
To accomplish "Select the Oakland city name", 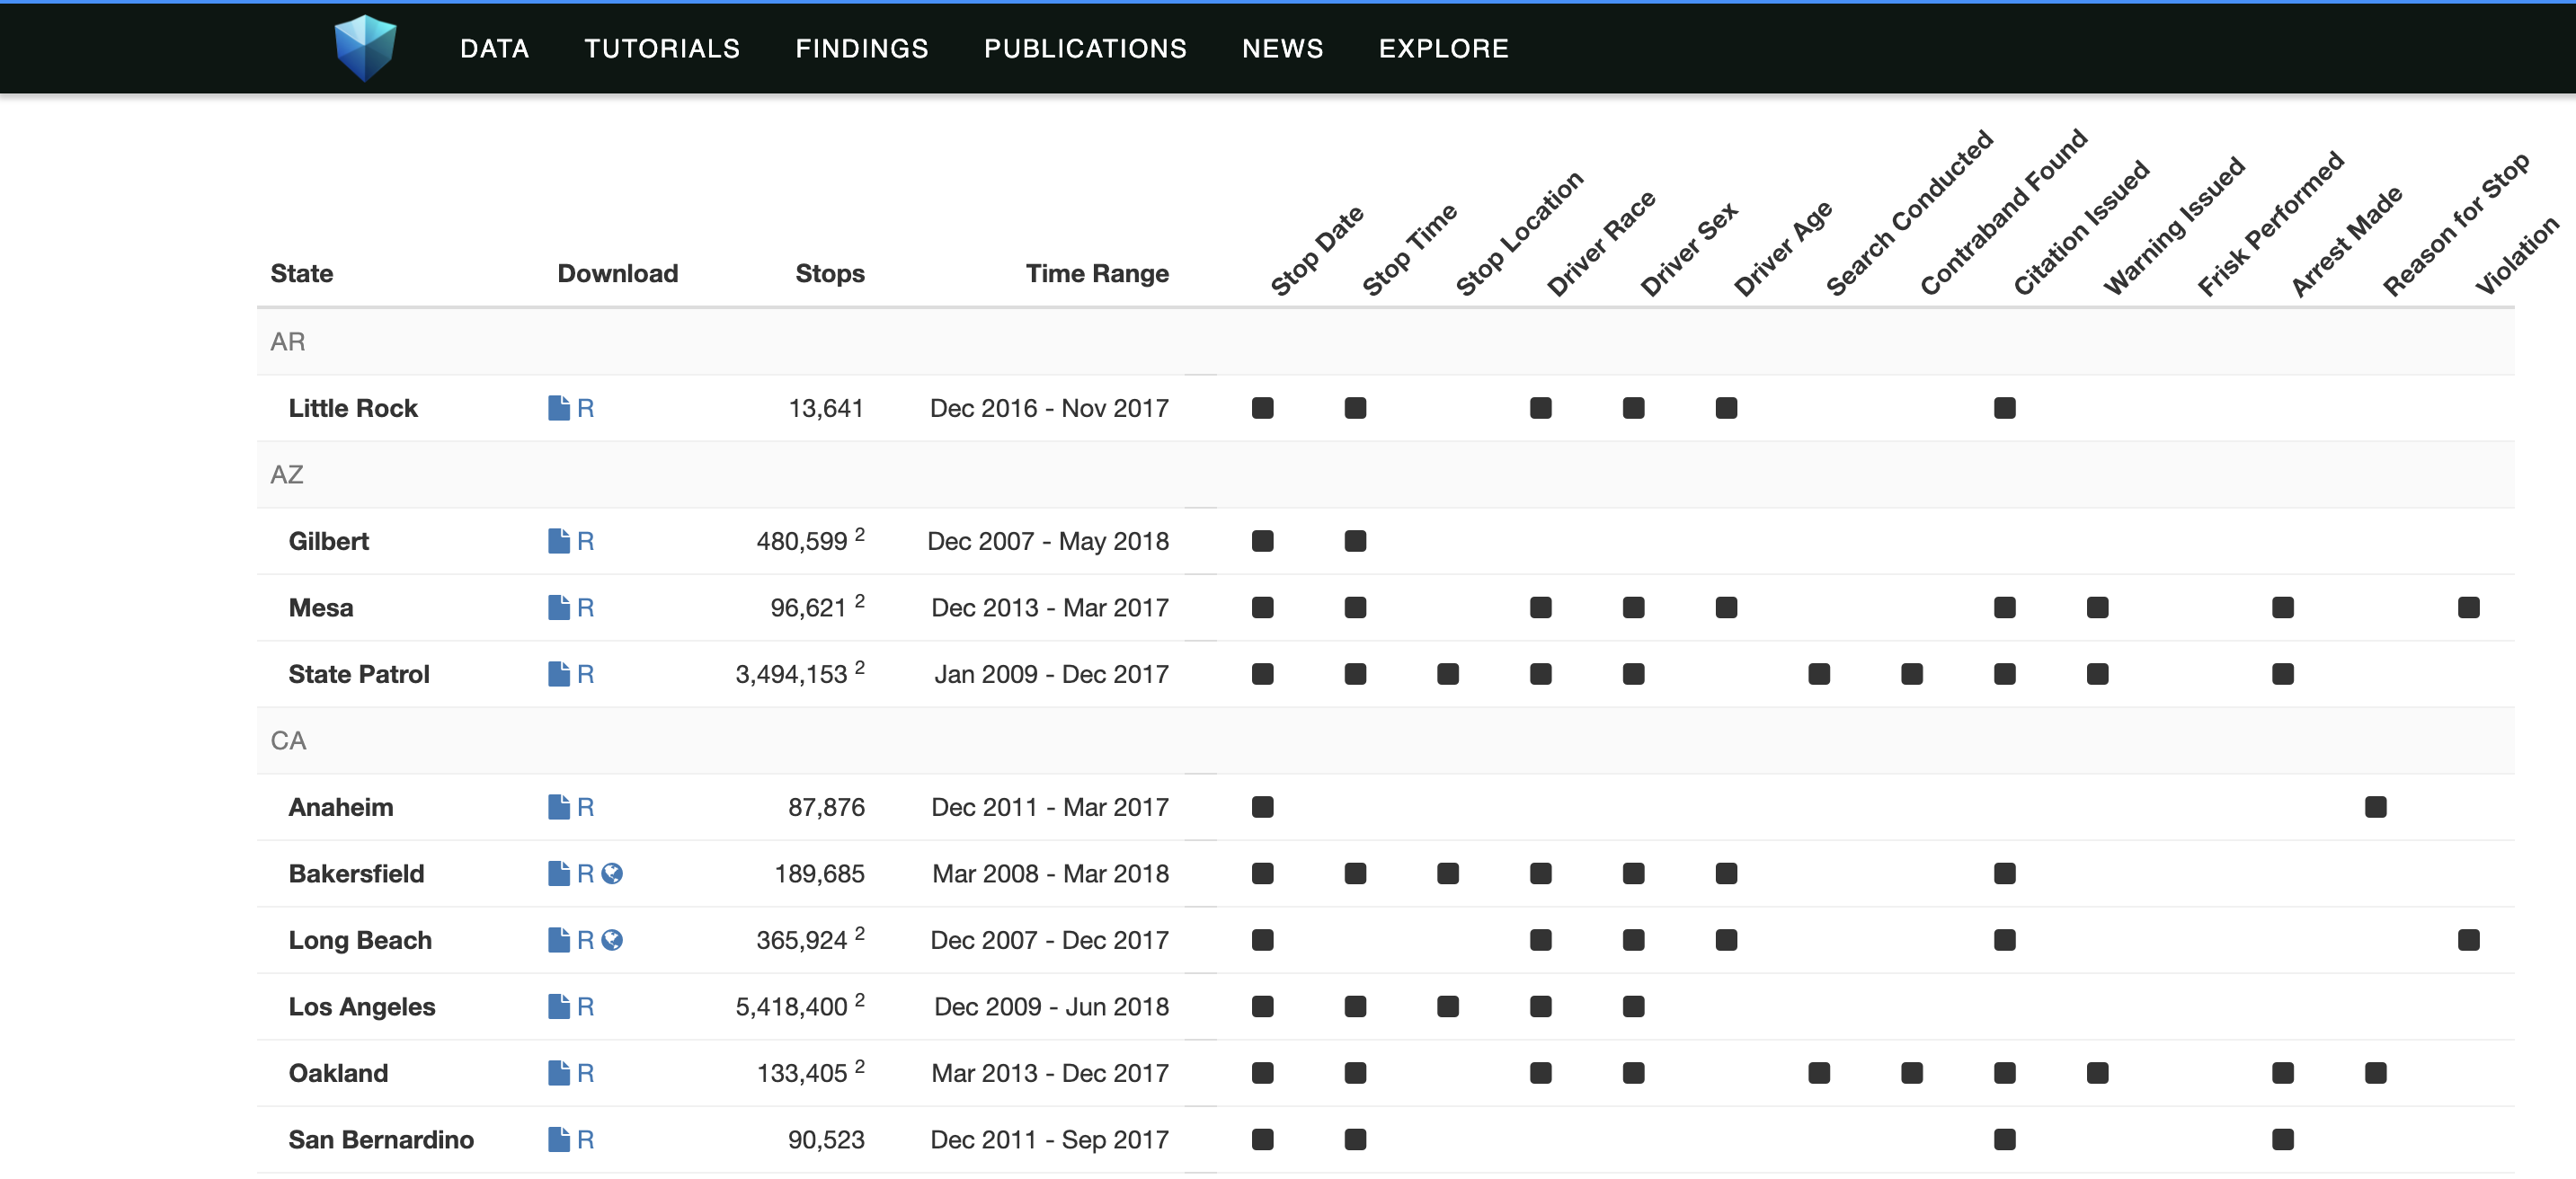I will 338,1073.
